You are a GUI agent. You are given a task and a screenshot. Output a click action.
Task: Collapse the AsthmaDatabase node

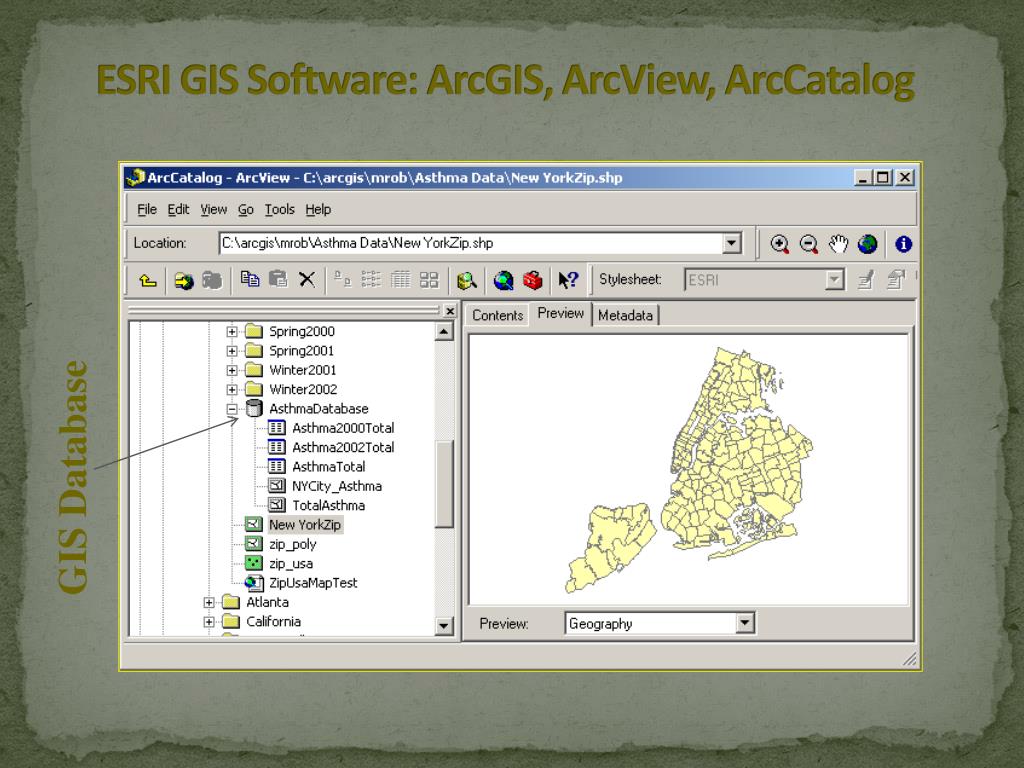(x=231, y=409)
